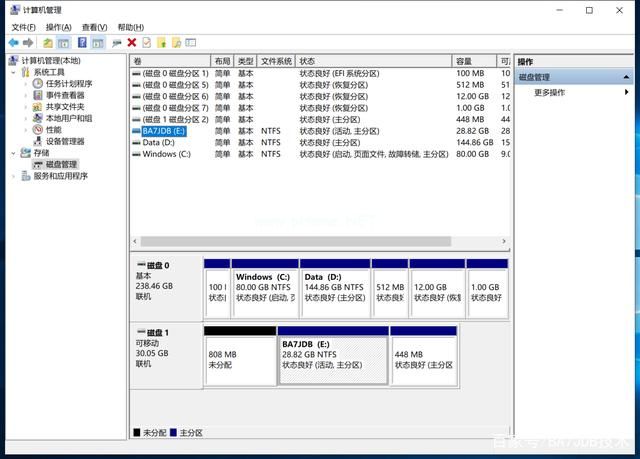Click 更多操作 in the actions pane

pyautogui.click(x=549, y=92)
